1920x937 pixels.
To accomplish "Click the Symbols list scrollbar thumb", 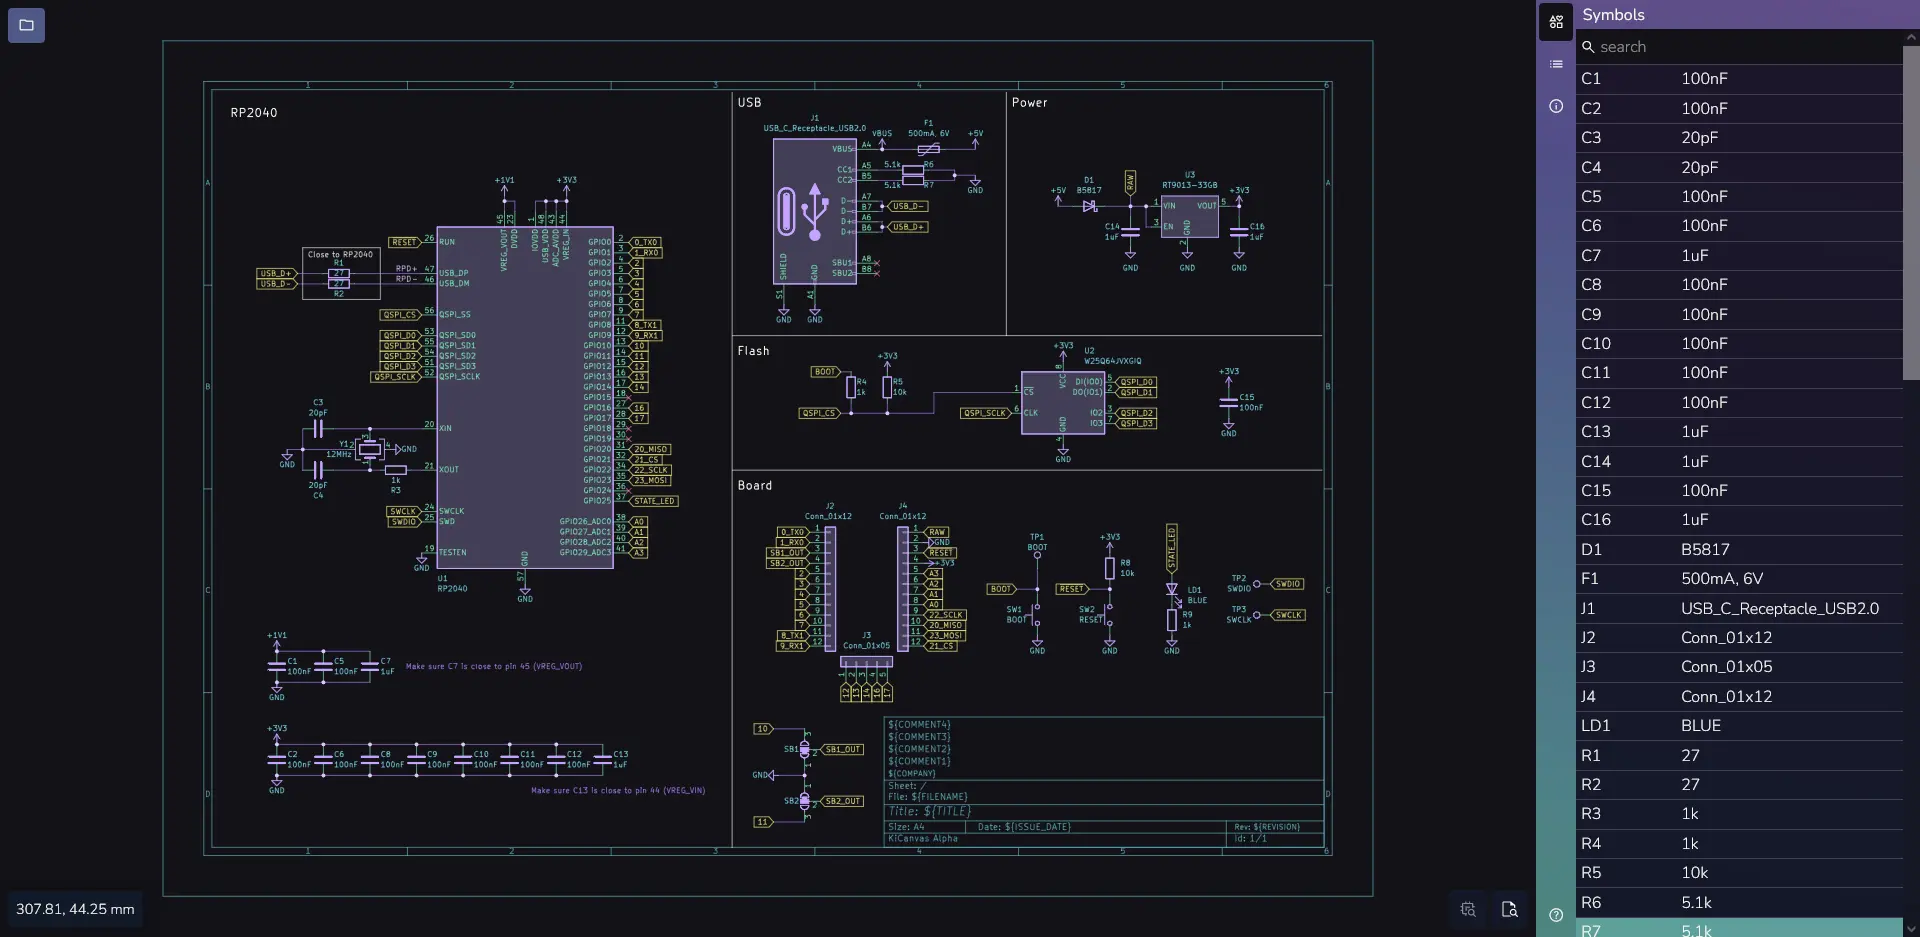I will pos(1911,212).
